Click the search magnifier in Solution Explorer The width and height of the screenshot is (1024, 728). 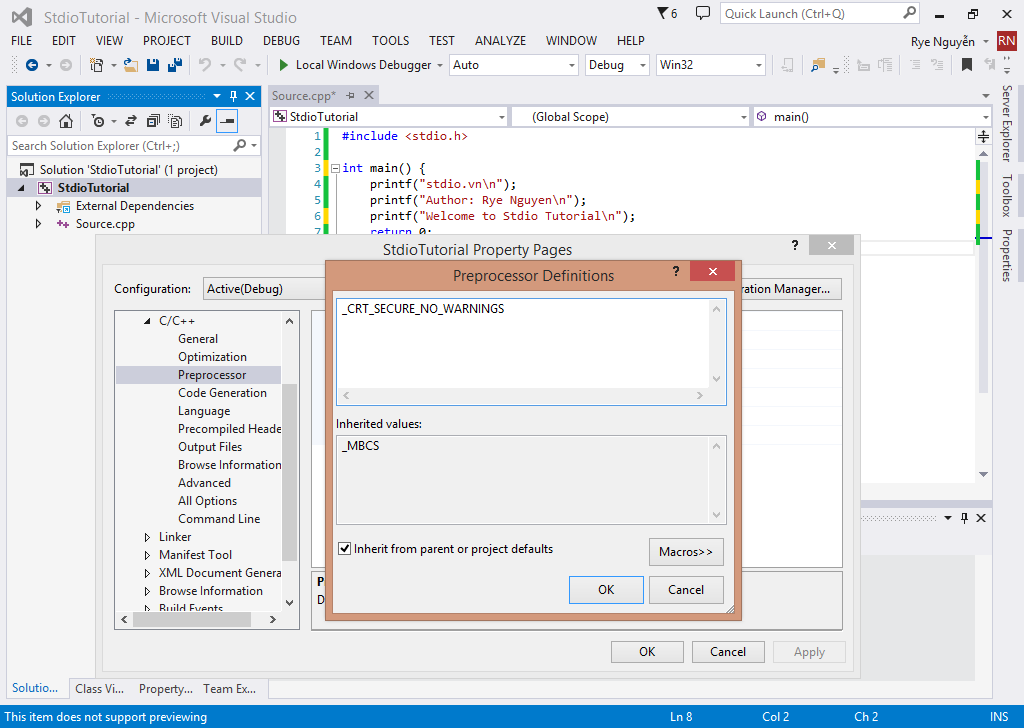coord(240,145)
